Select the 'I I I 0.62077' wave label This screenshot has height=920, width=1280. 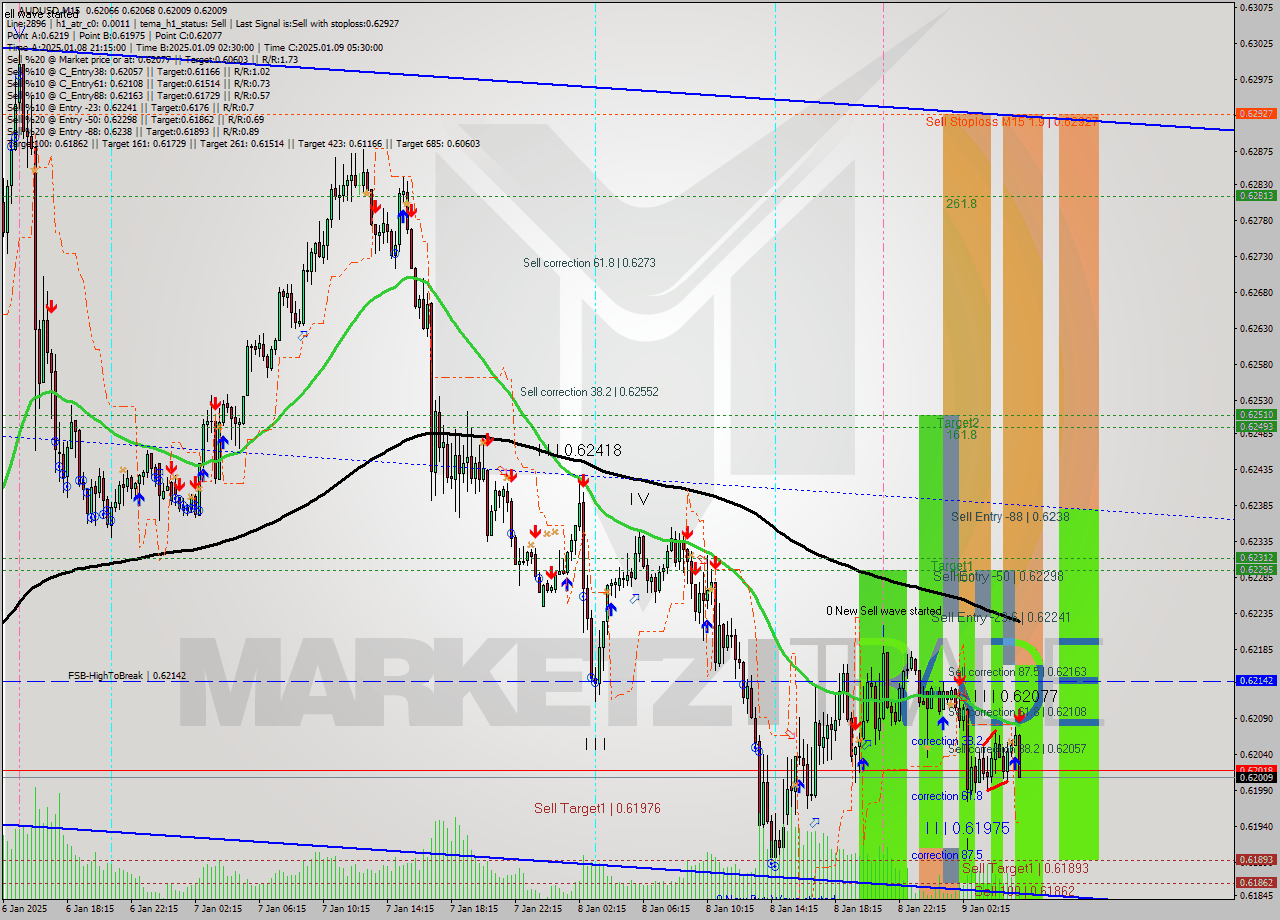pos(1016,695)
